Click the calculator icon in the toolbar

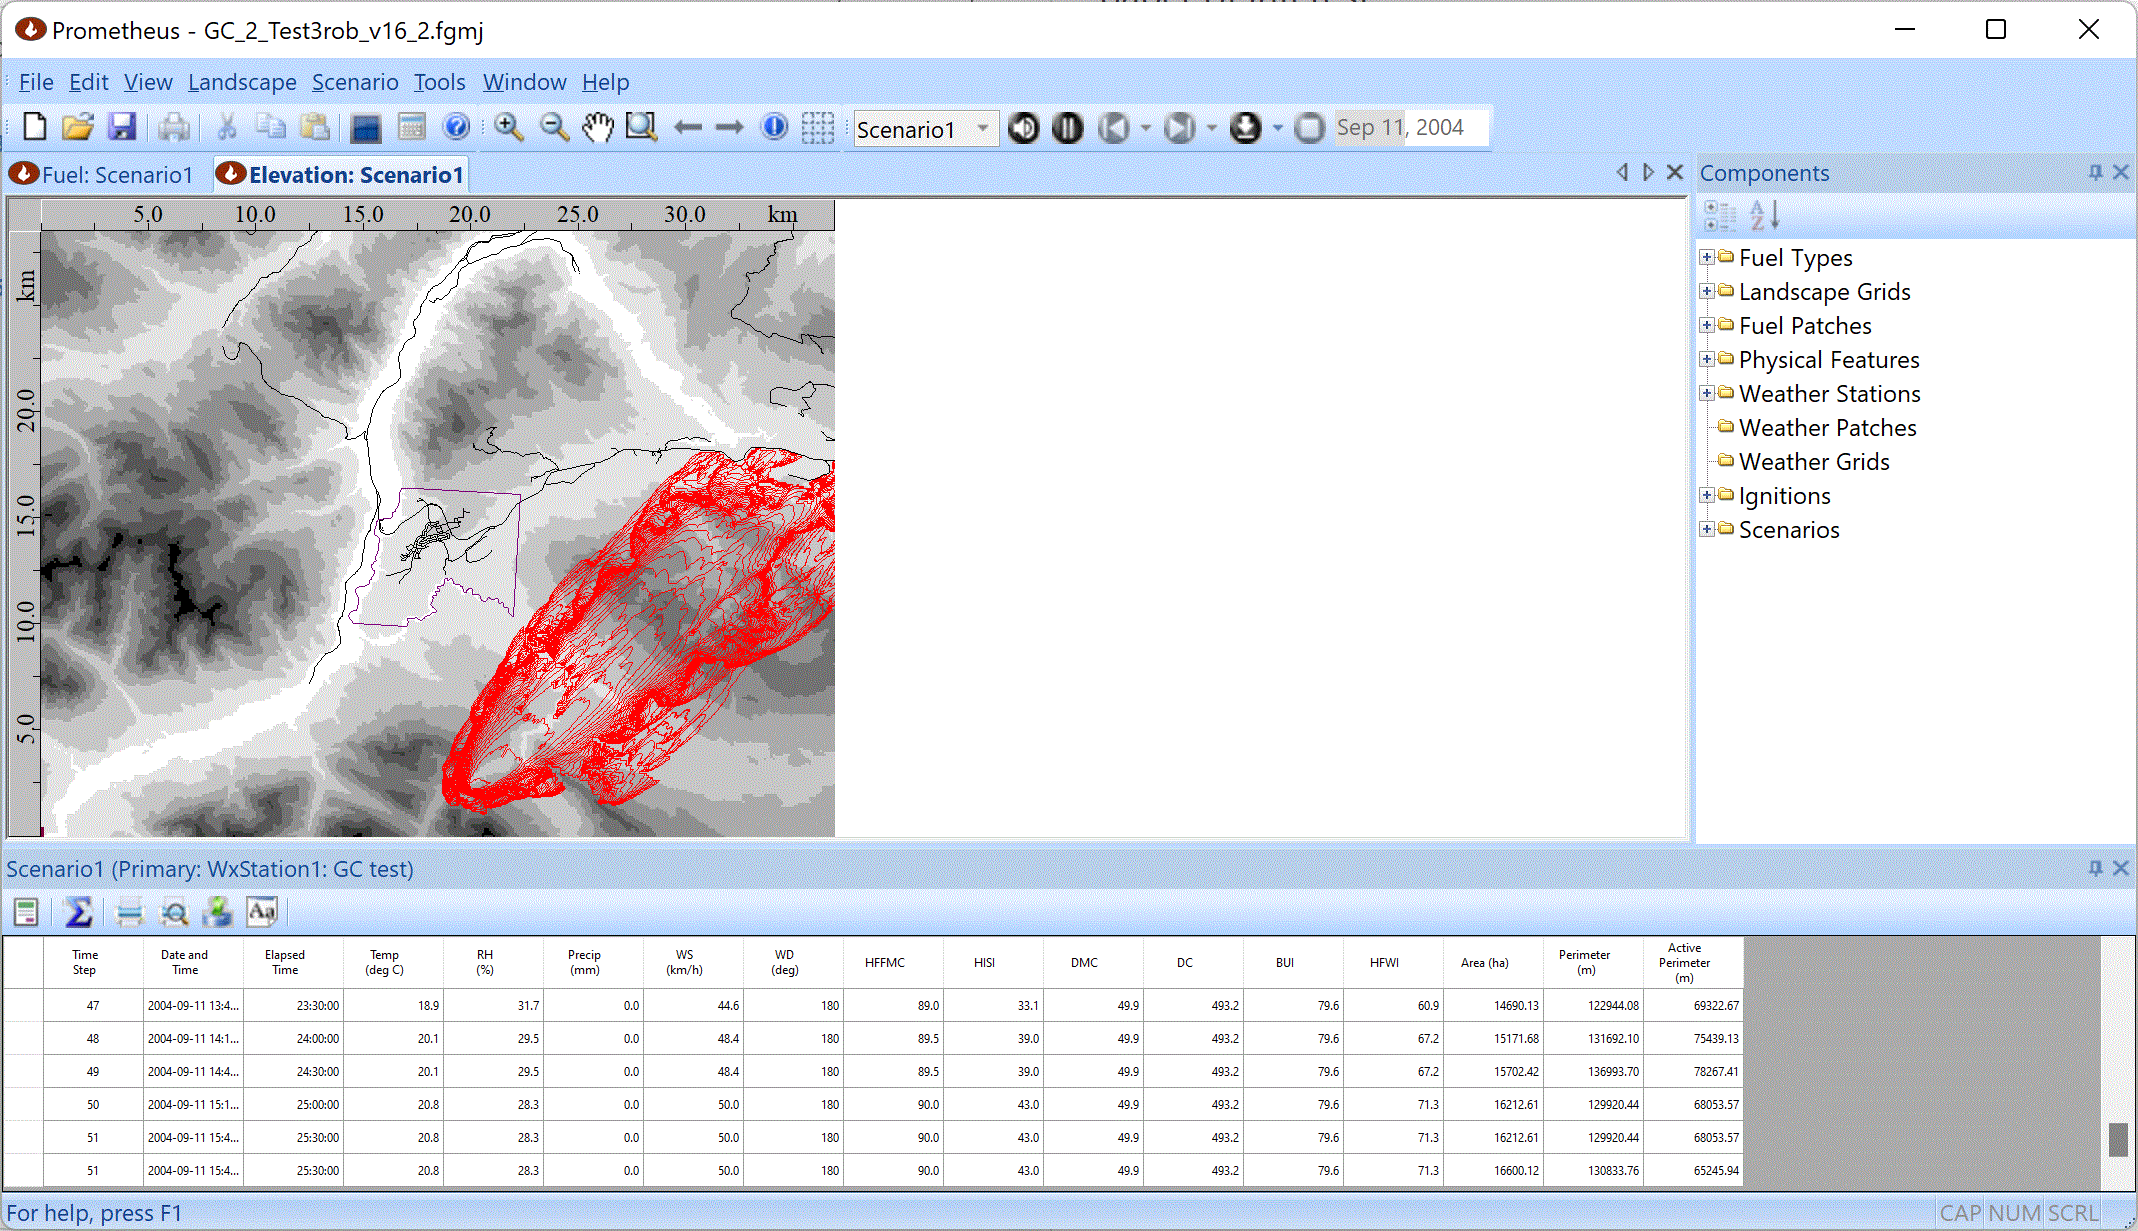pyautogui.click(x=412, y=127)
